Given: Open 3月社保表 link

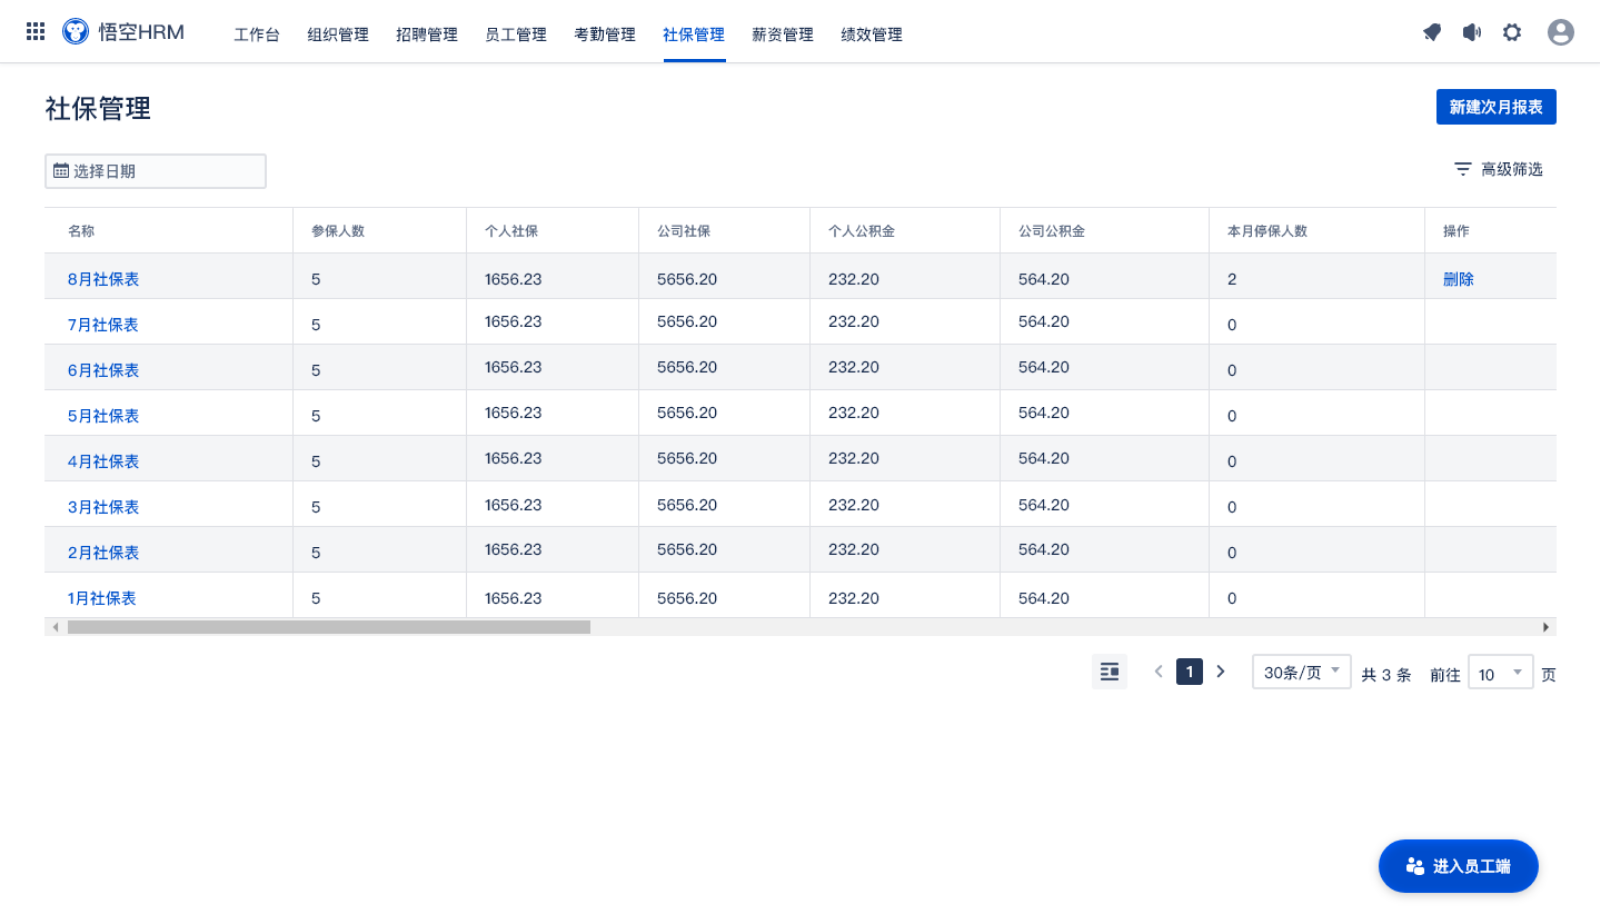Looking at the screenshot, I should (103, 507).
